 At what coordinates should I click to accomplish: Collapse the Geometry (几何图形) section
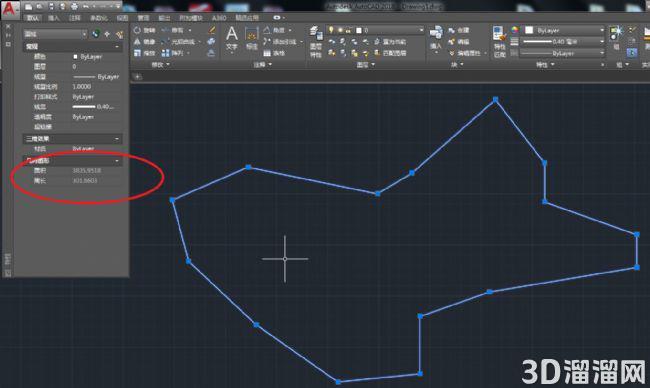click(116, 160)
